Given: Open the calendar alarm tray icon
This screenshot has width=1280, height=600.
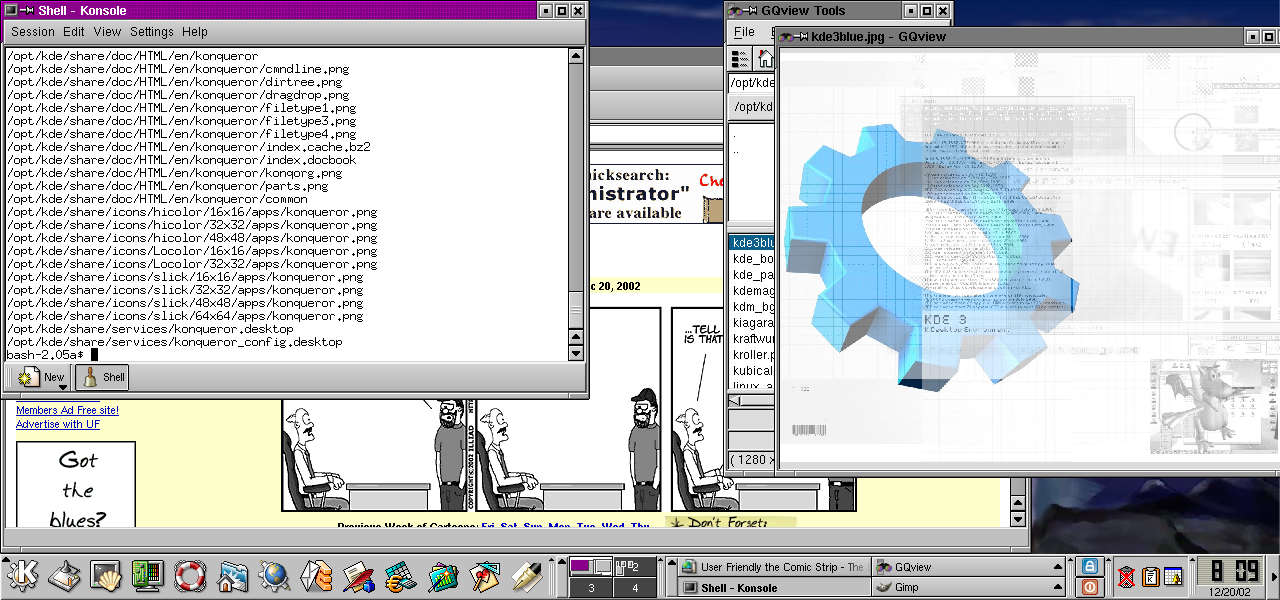Looking at the screenshot, I should (1173, 576).
